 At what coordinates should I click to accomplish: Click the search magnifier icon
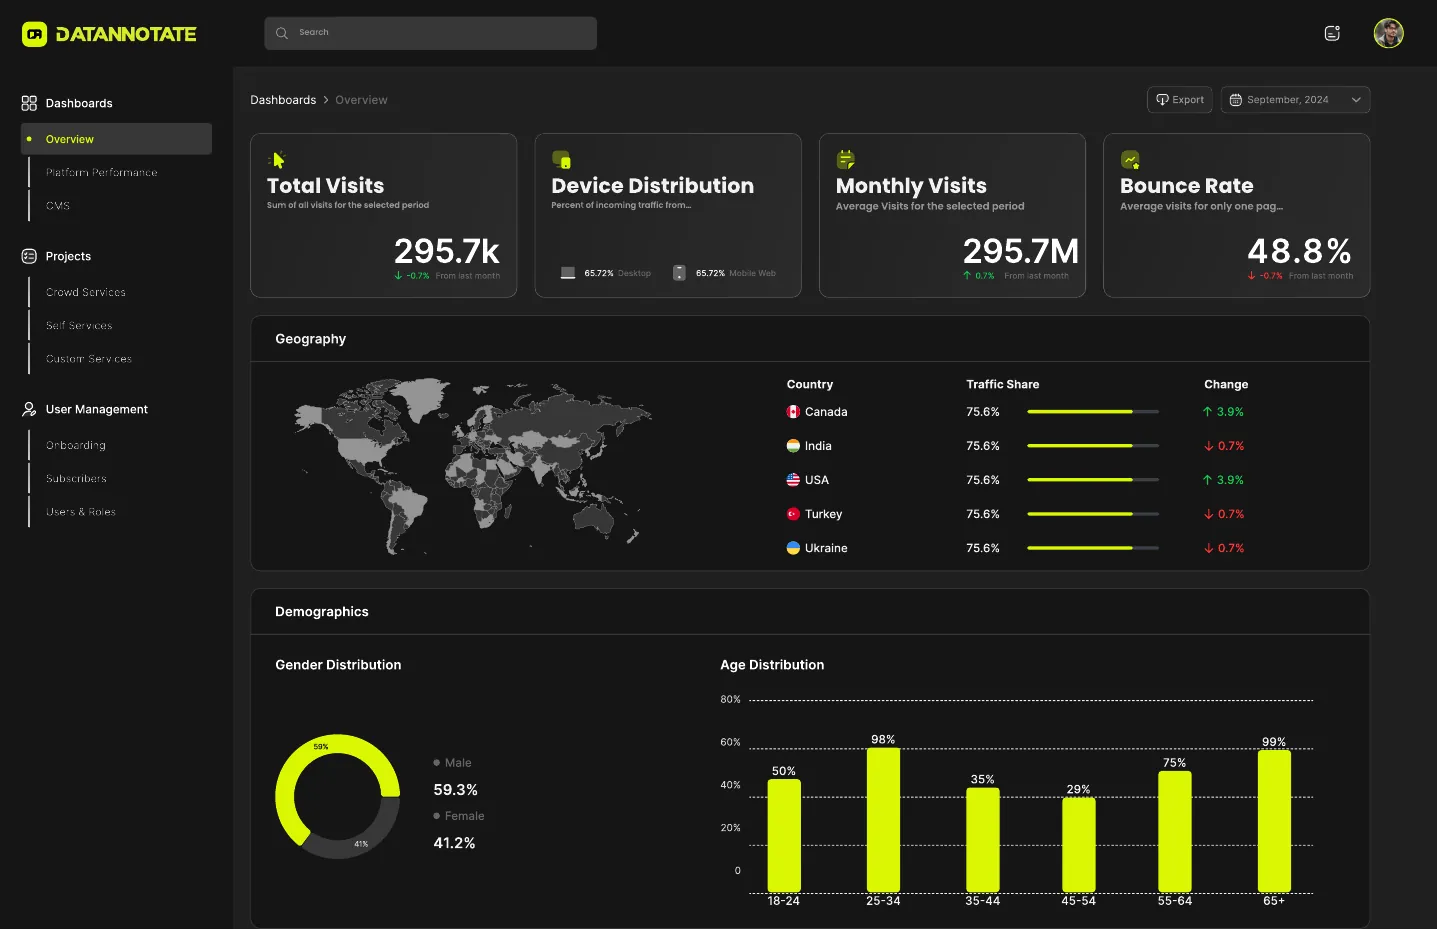pyautogui.click(x=282, y=33)
